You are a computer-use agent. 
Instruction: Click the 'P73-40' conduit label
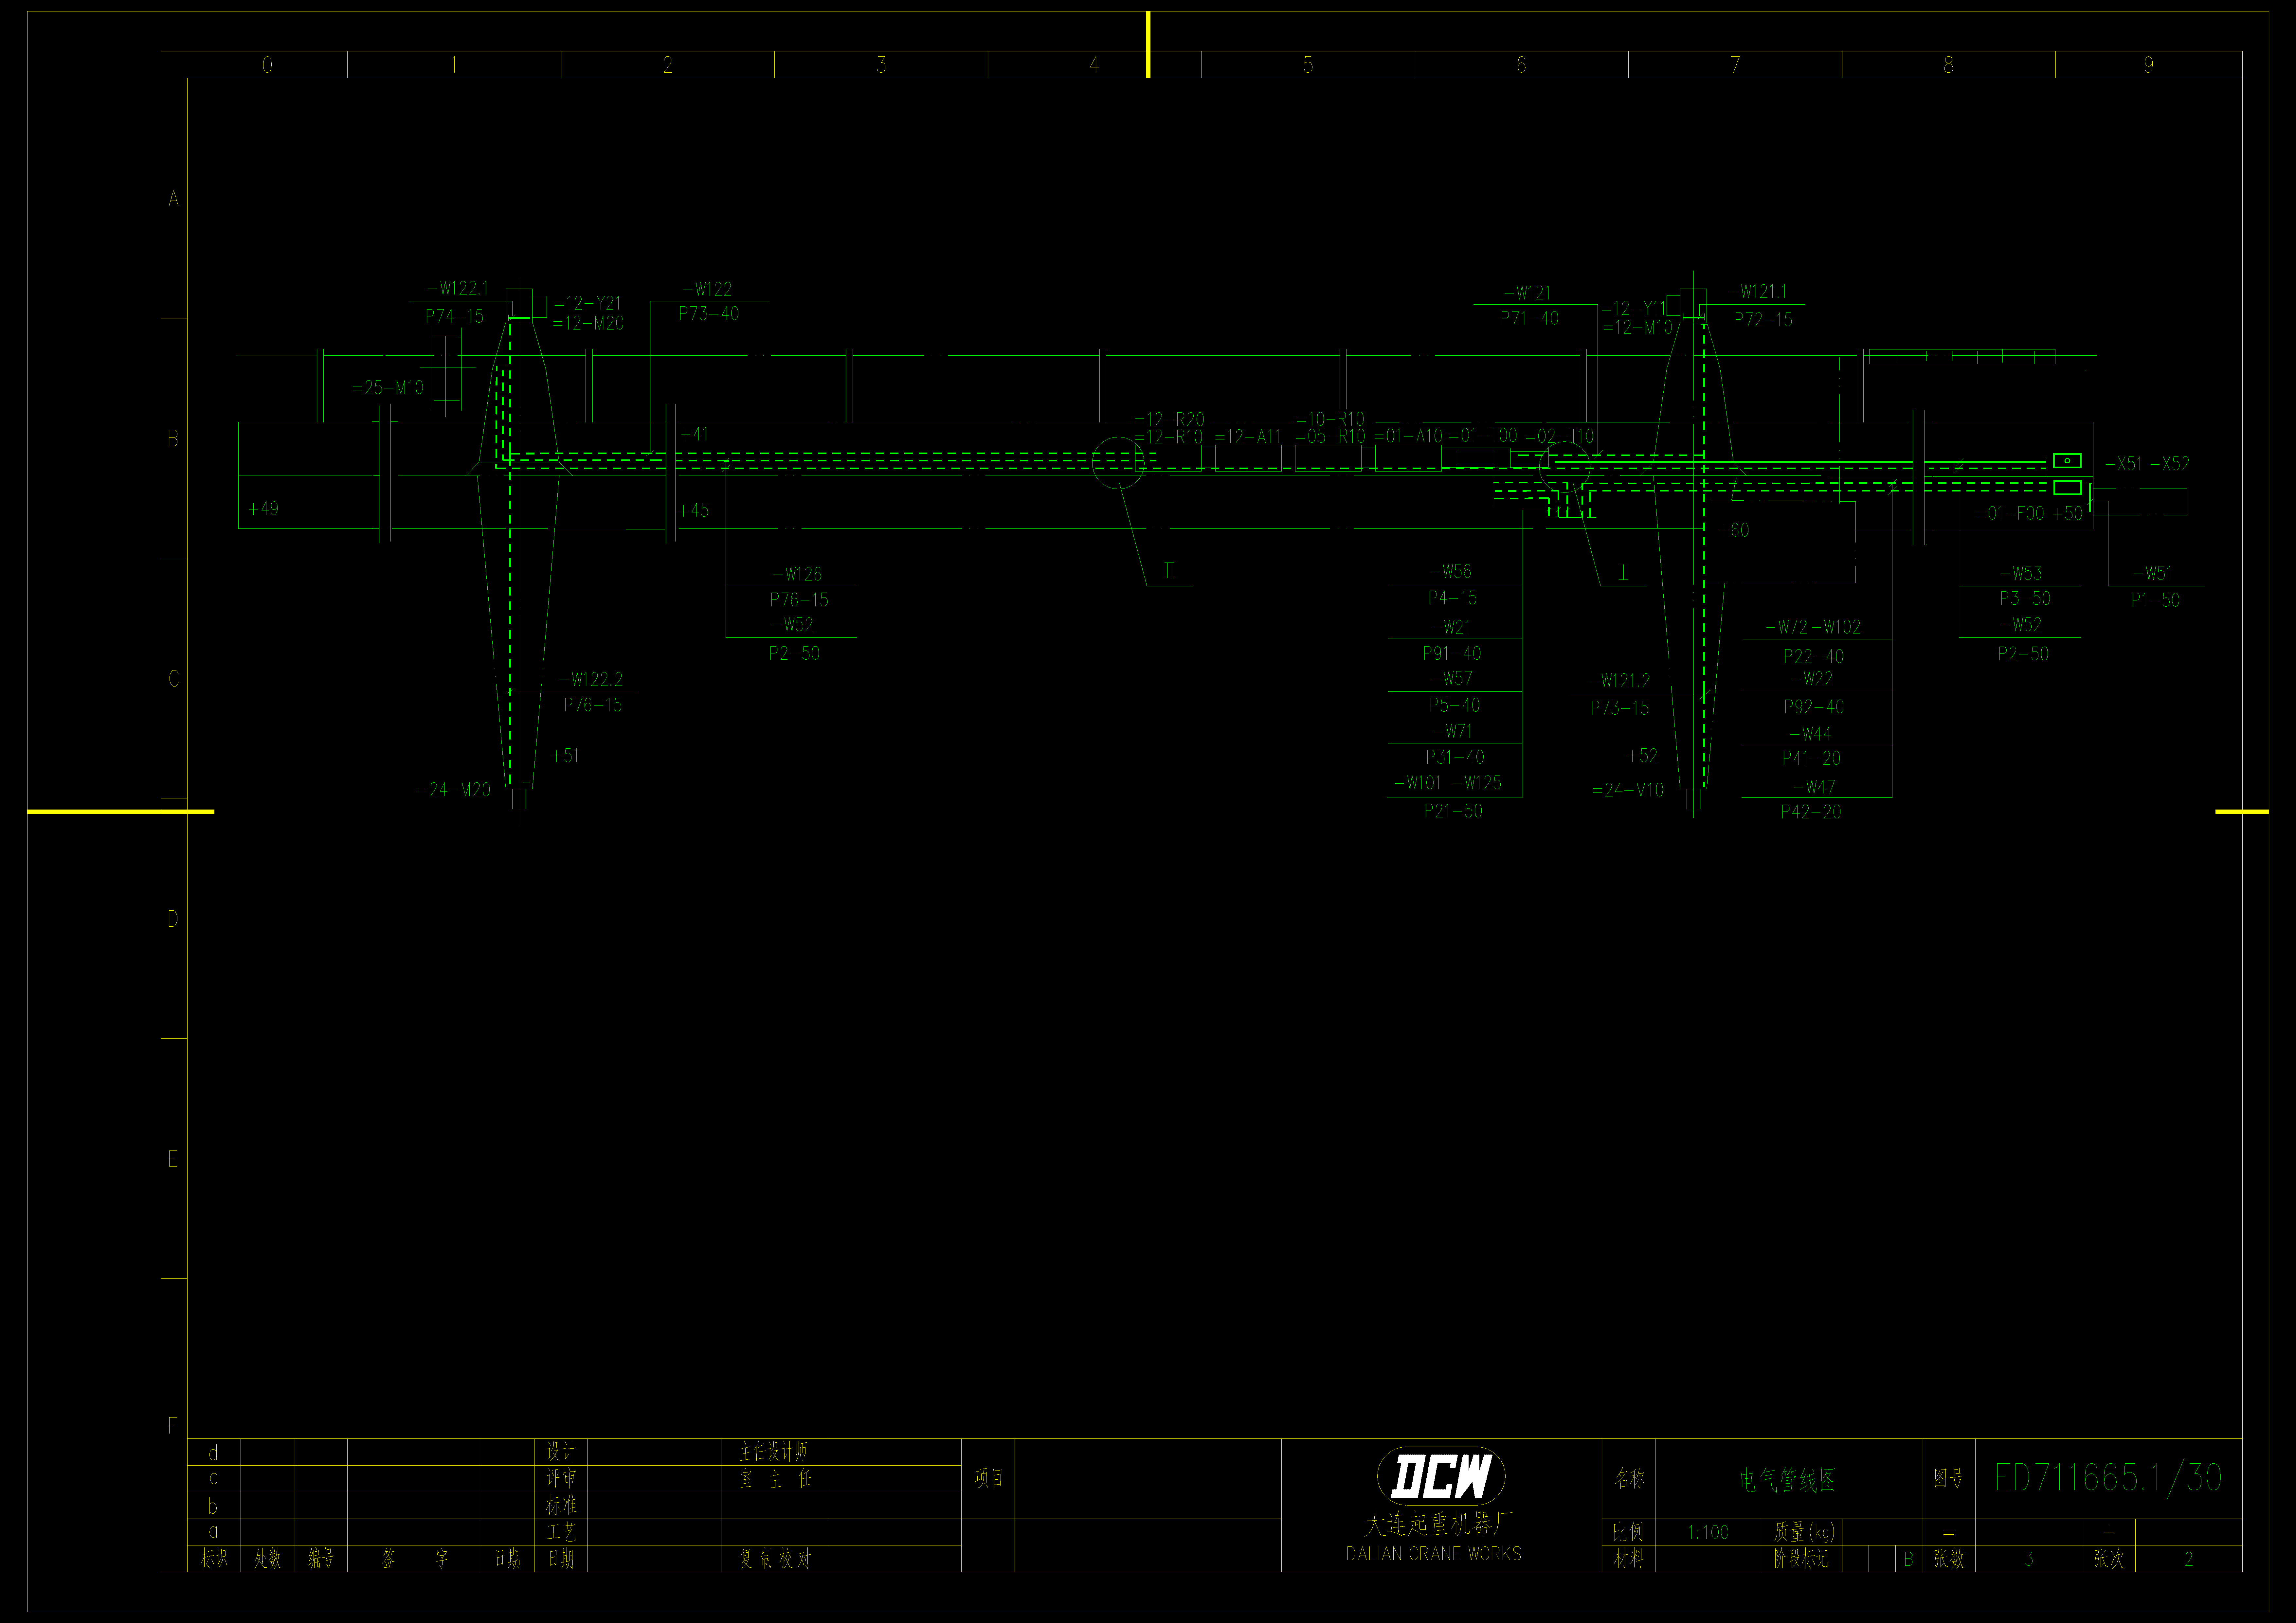pyautogui.click(x=709, y=313)
